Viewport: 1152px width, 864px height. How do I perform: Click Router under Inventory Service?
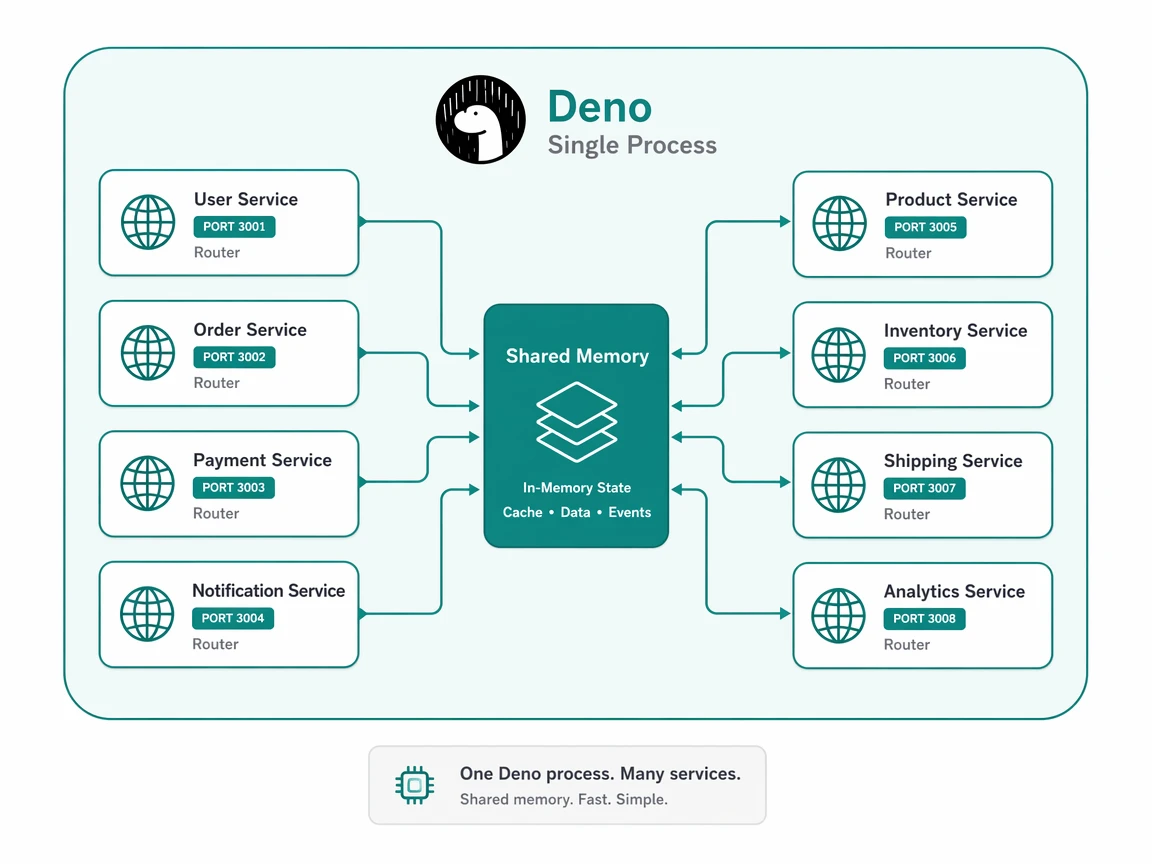[x=907, y=384]
